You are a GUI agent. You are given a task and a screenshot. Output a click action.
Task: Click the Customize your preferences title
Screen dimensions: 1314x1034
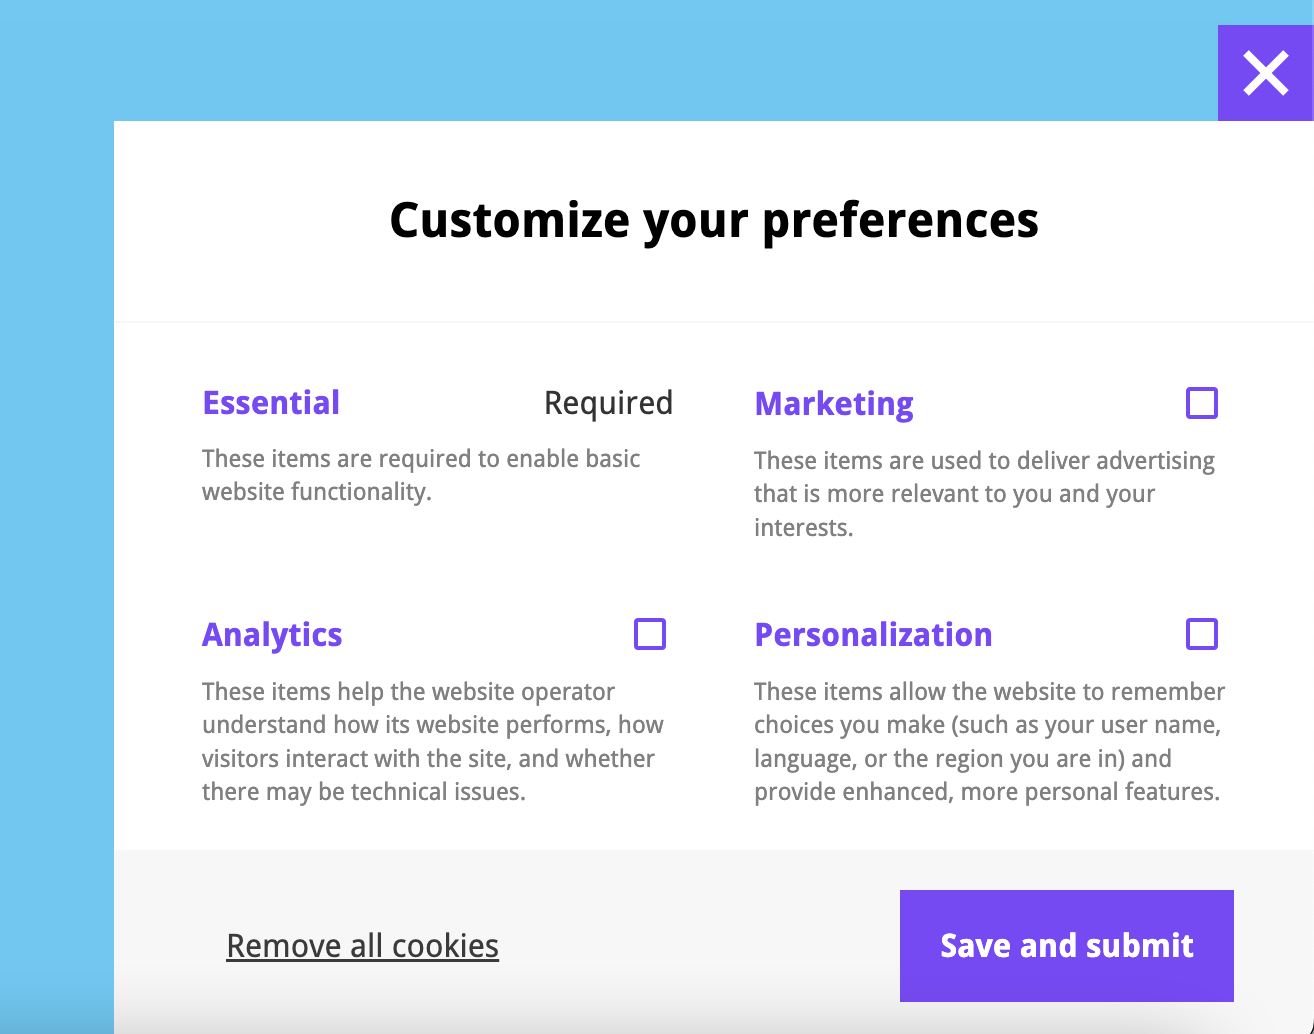[x=715, y=220]
